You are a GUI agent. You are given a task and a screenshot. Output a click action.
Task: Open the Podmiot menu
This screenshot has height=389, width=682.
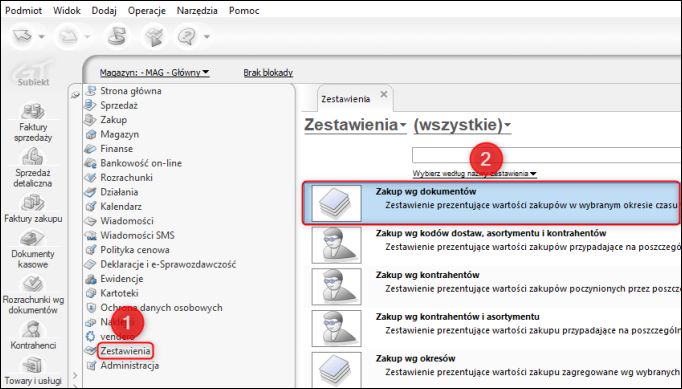pos(23,10)
